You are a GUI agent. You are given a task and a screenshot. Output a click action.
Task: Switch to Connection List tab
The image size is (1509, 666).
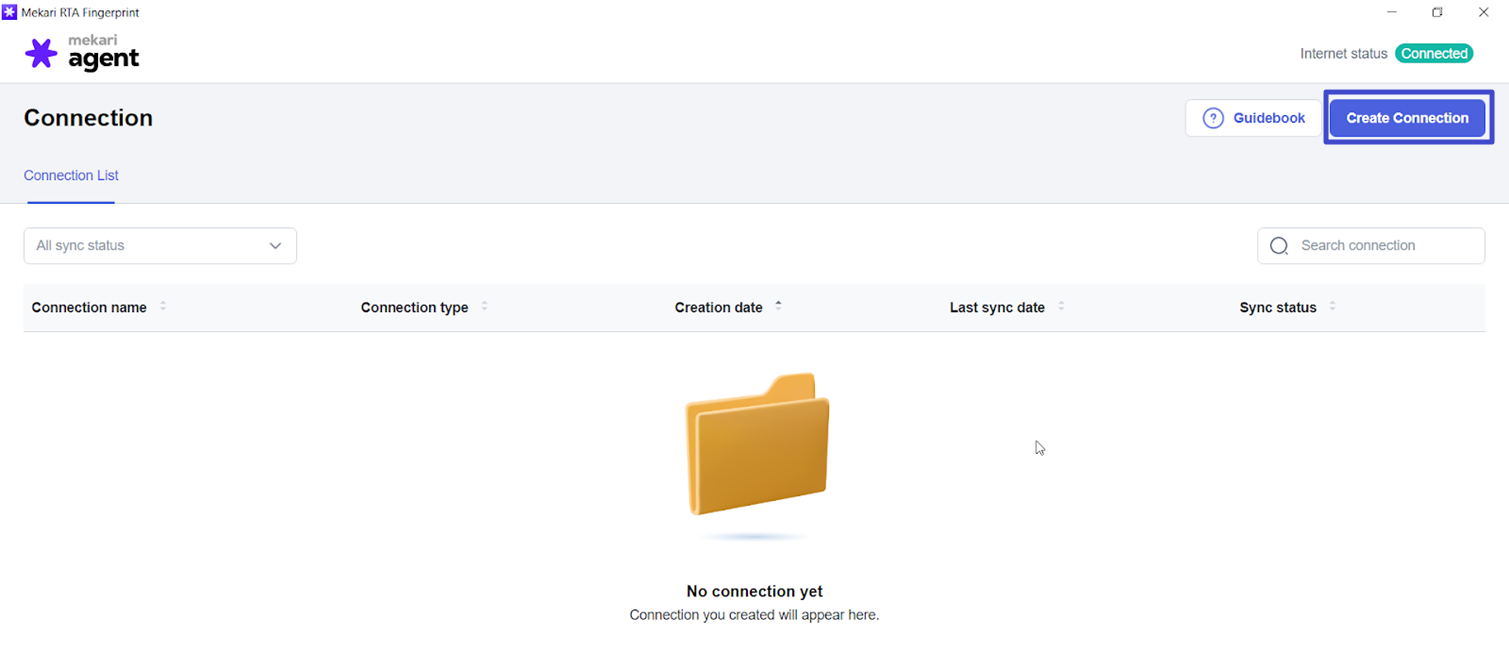pyautogui.click(x=71, y=176)
